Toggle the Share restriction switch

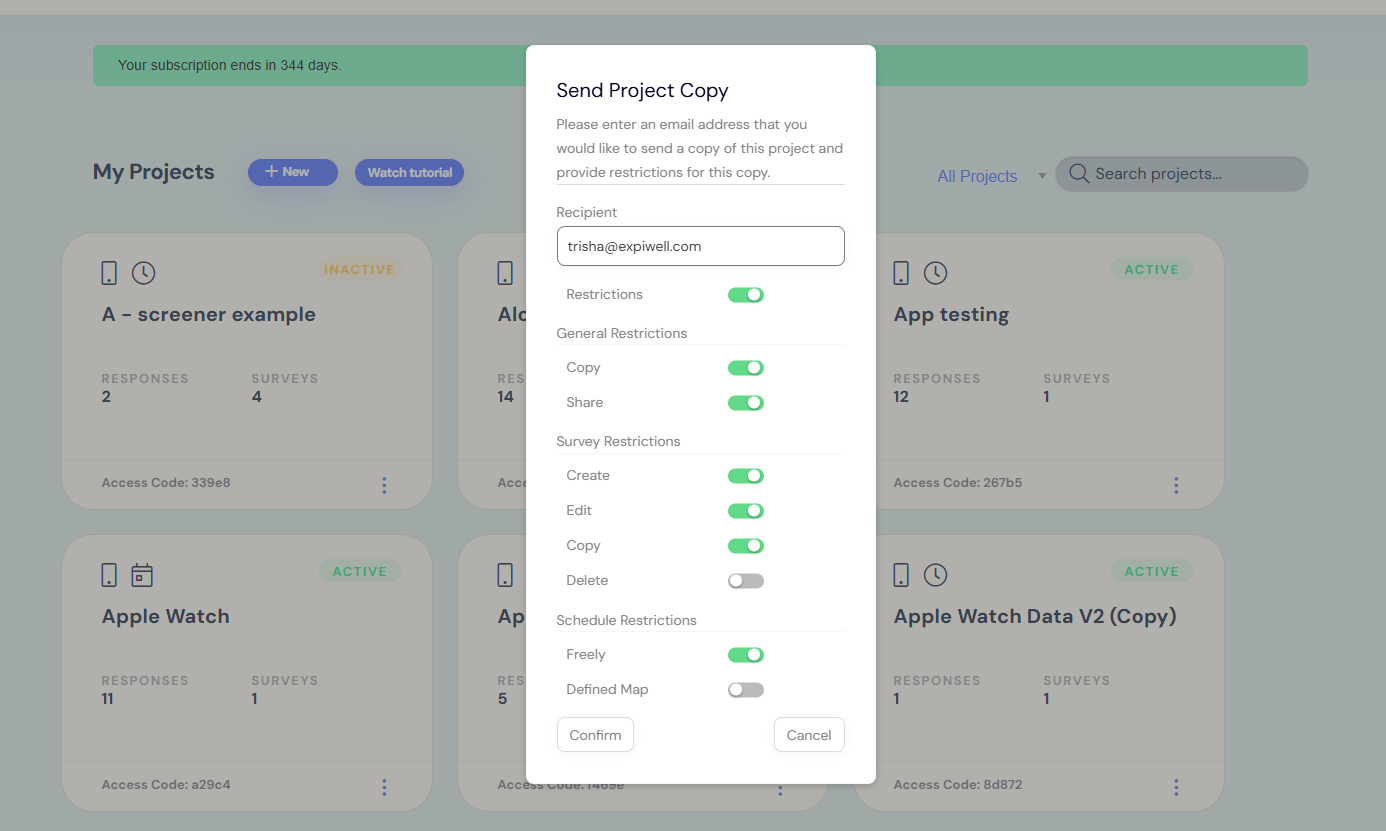pos(746,403)
